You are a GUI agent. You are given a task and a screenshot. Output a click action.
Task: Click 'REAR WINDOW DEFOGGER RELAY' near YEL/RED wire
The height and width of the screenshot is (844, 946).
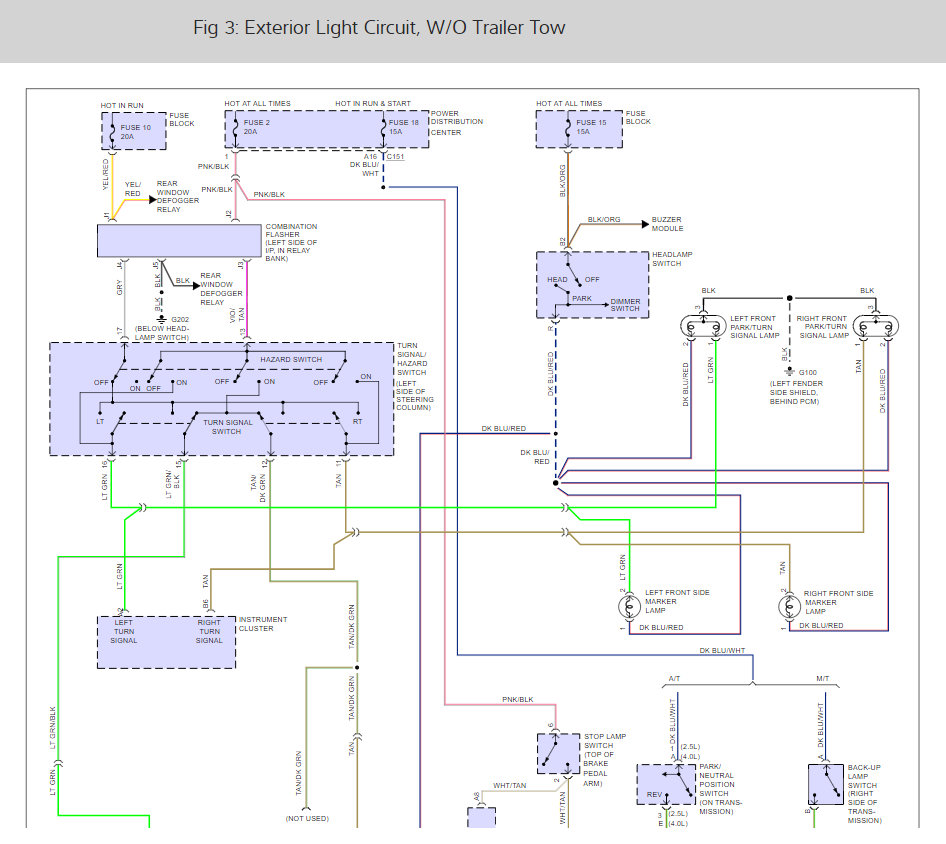click(177, 196)
